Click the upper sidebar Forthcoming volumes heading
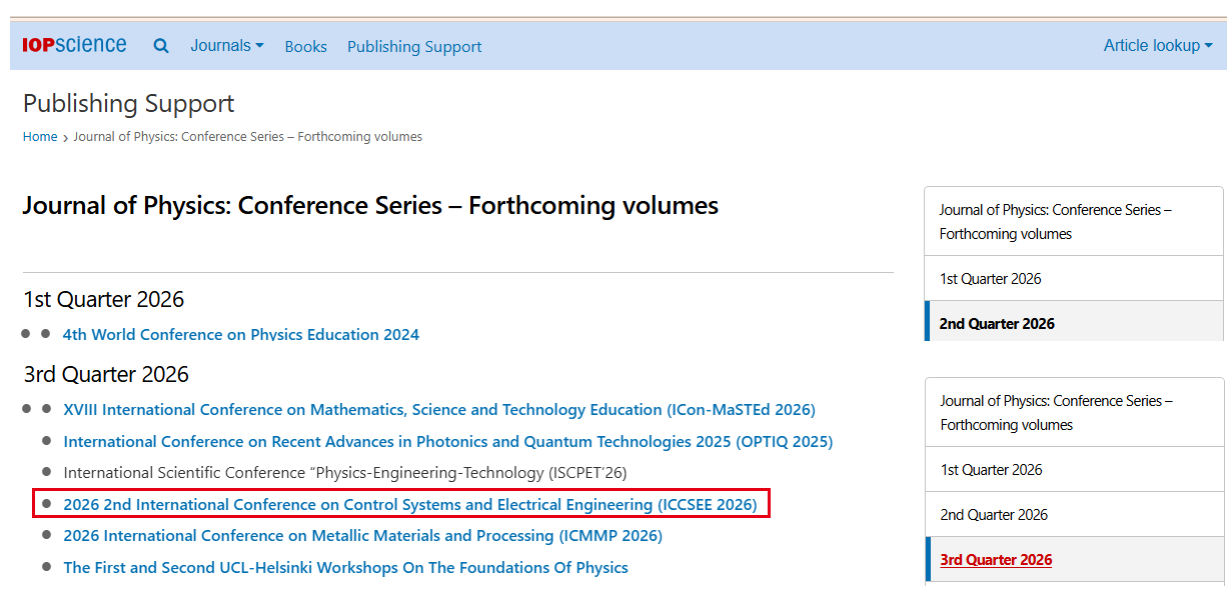 pyautogui.click(x=1055, y=222)
